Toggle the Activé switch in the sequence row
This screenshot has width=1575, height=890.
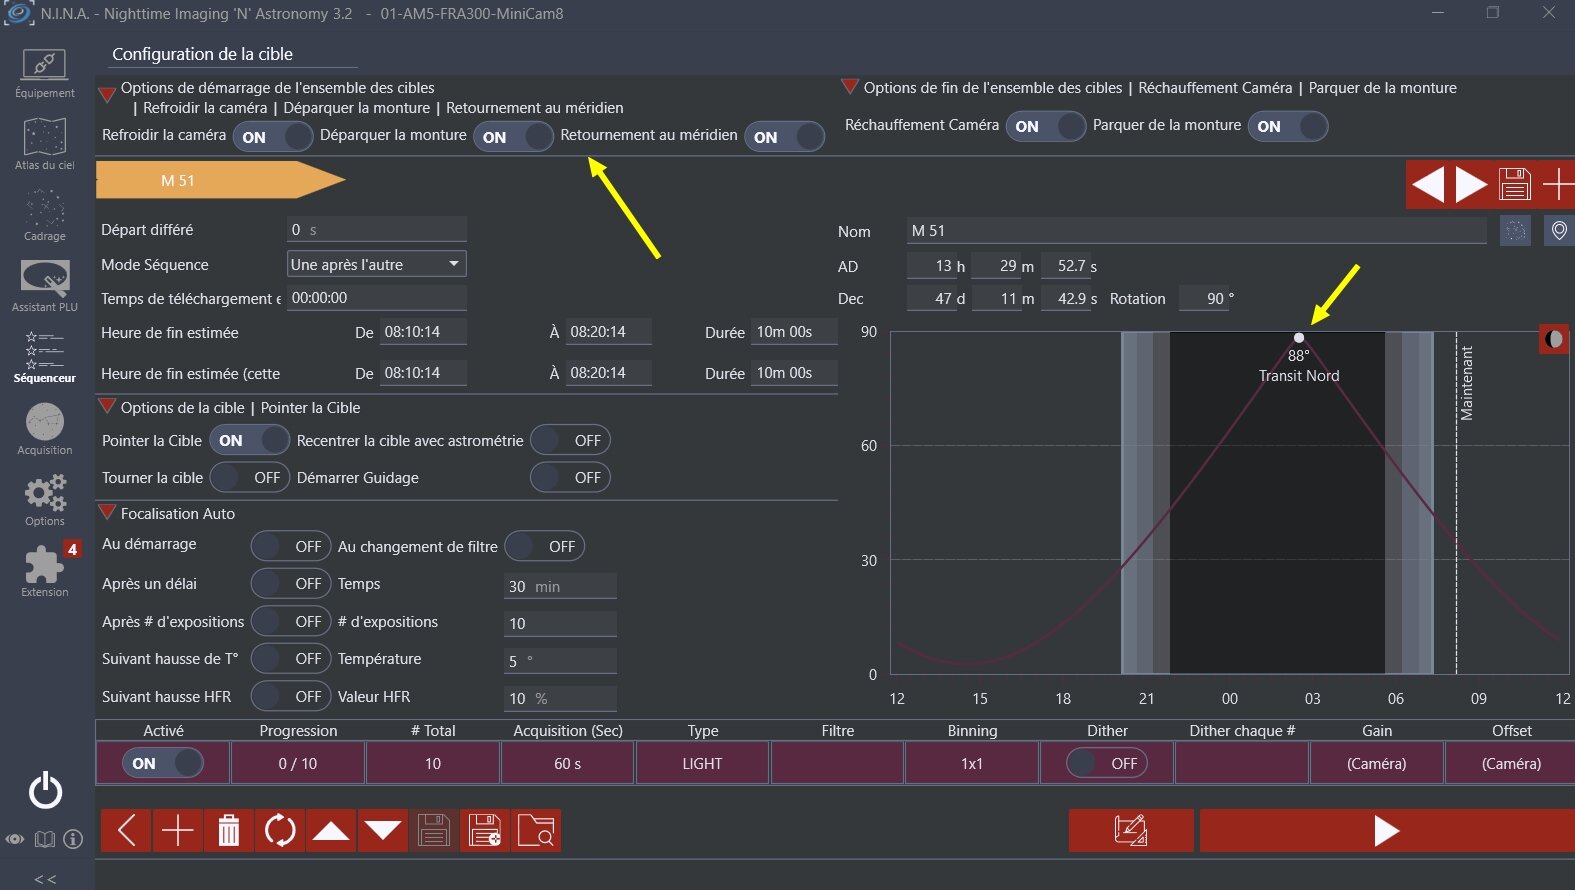point(163,763)
